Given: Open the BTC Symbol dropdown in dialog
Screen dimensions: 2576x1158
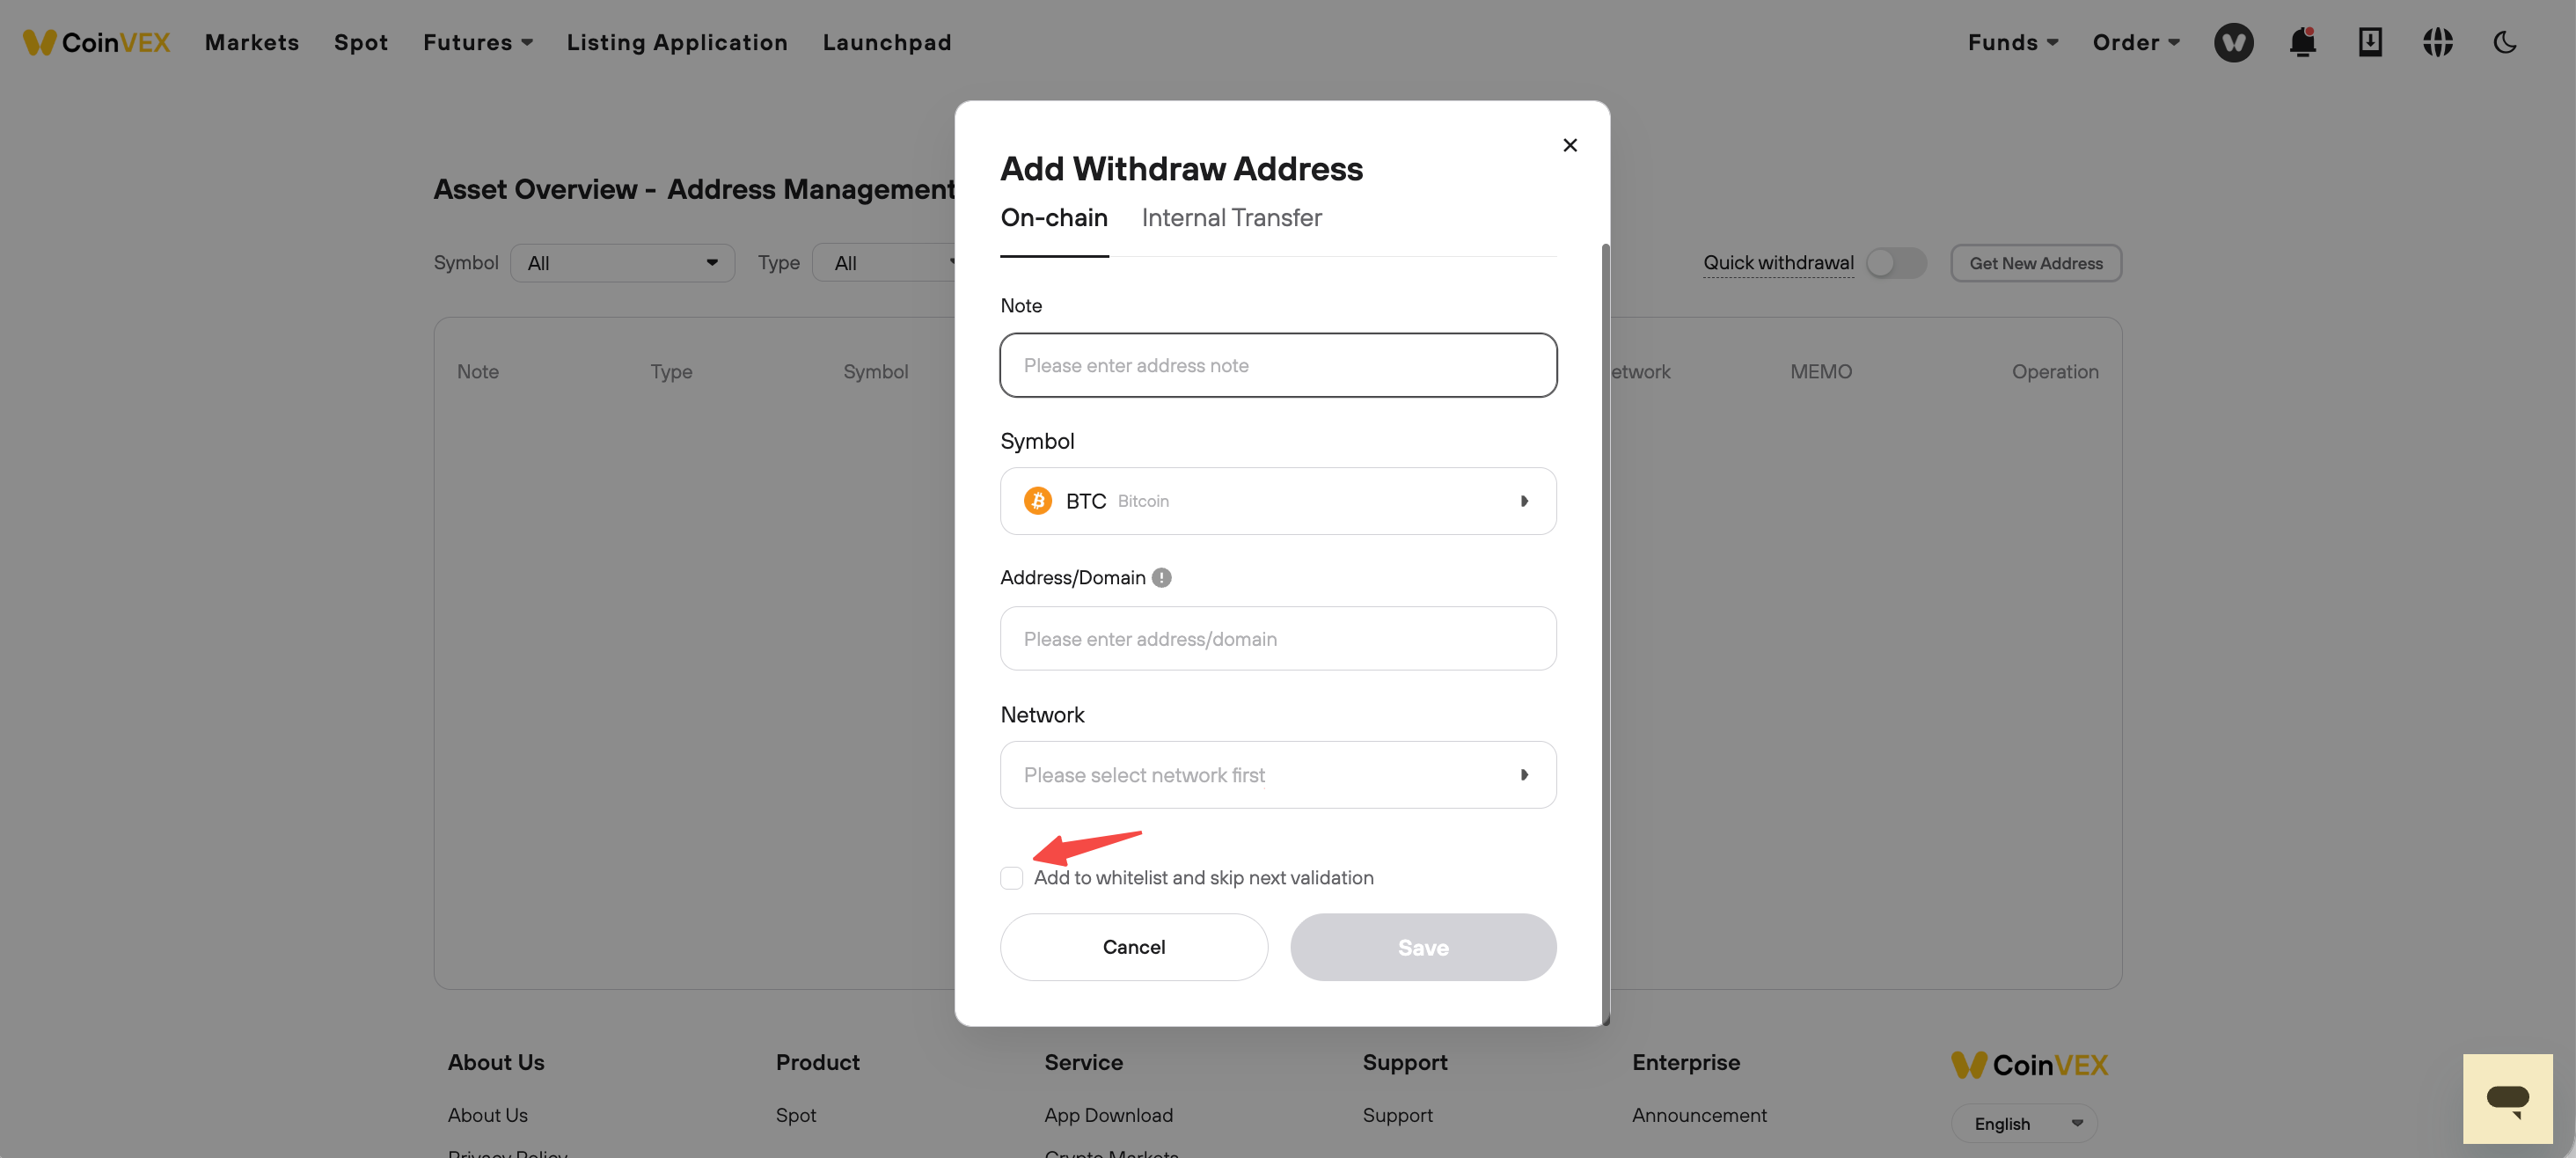Looking at the screenshot, I should click(1278, 501).
